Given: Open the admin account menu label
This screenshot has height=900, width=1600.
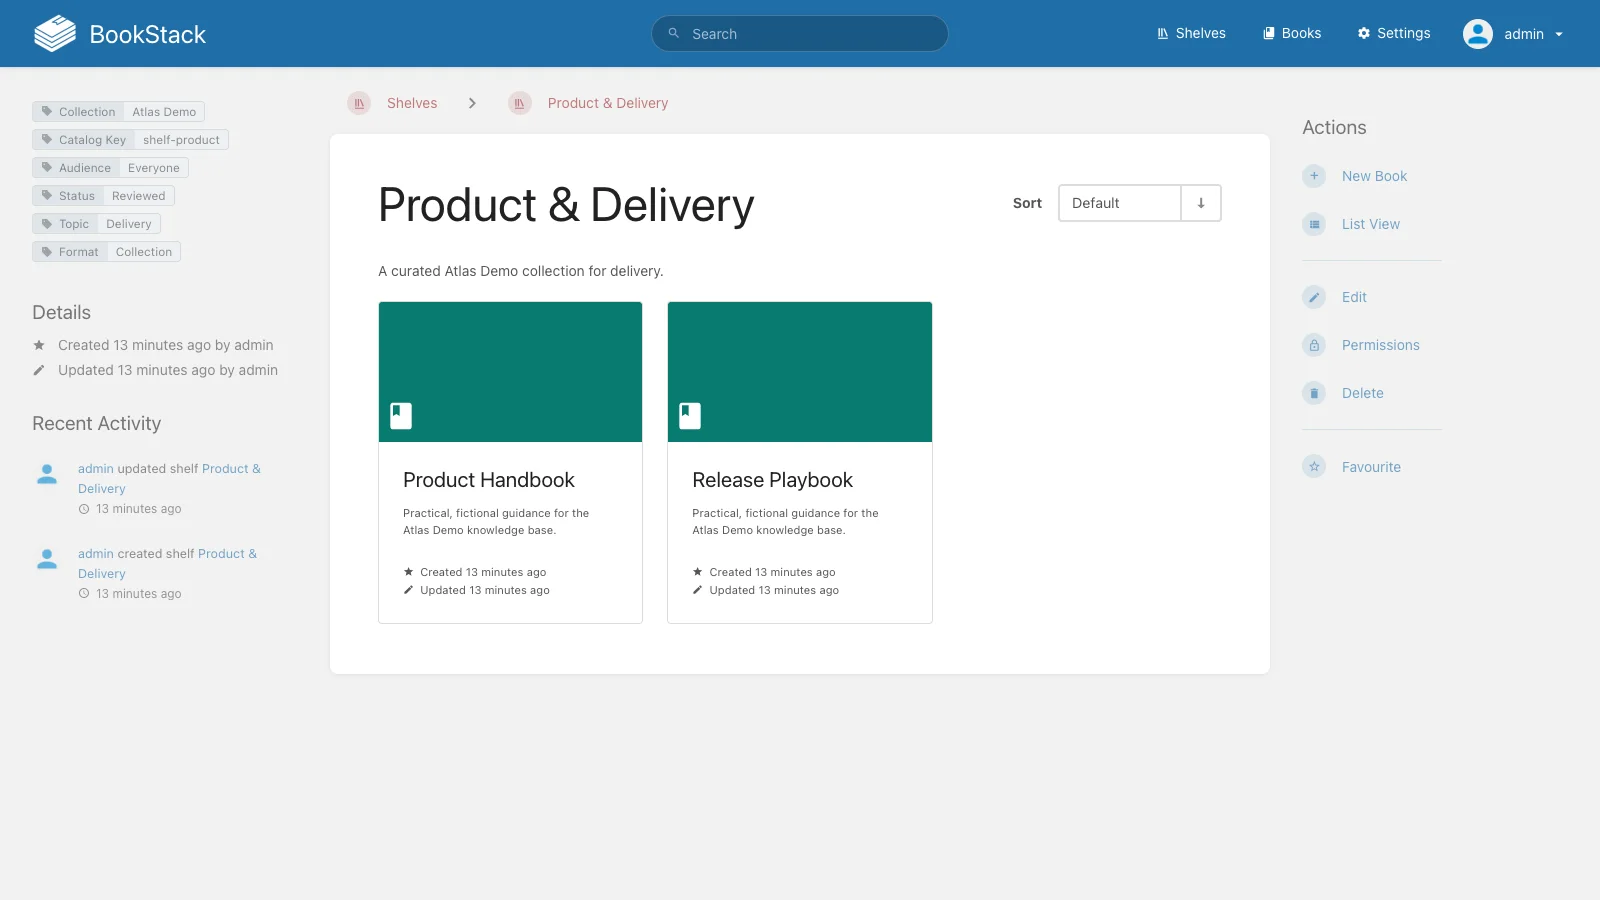Looking at the screenshot, I should [1524, 34].
